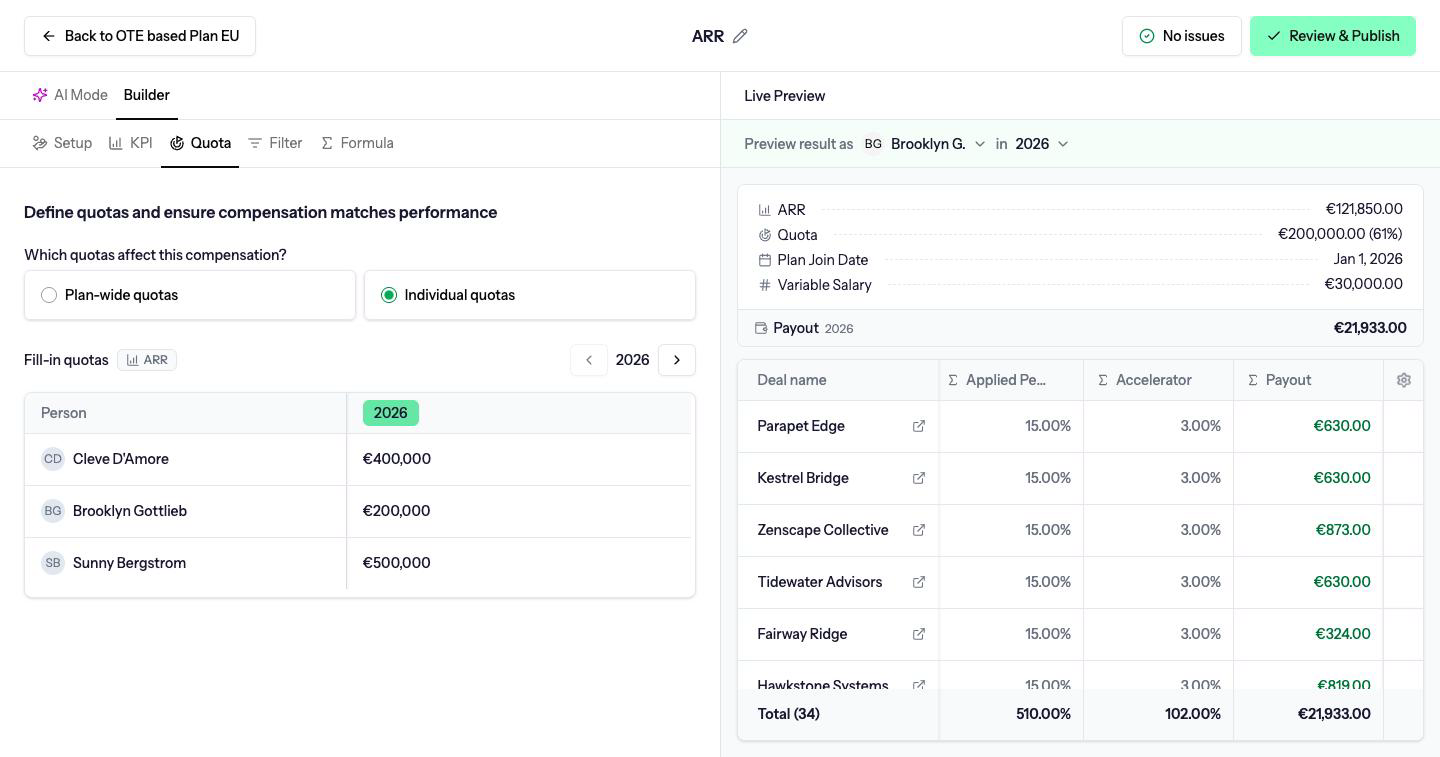Switch to AI Mode tab
Image resolution: width=1440 pixels, height=757 pixels.
coord(70,95)
